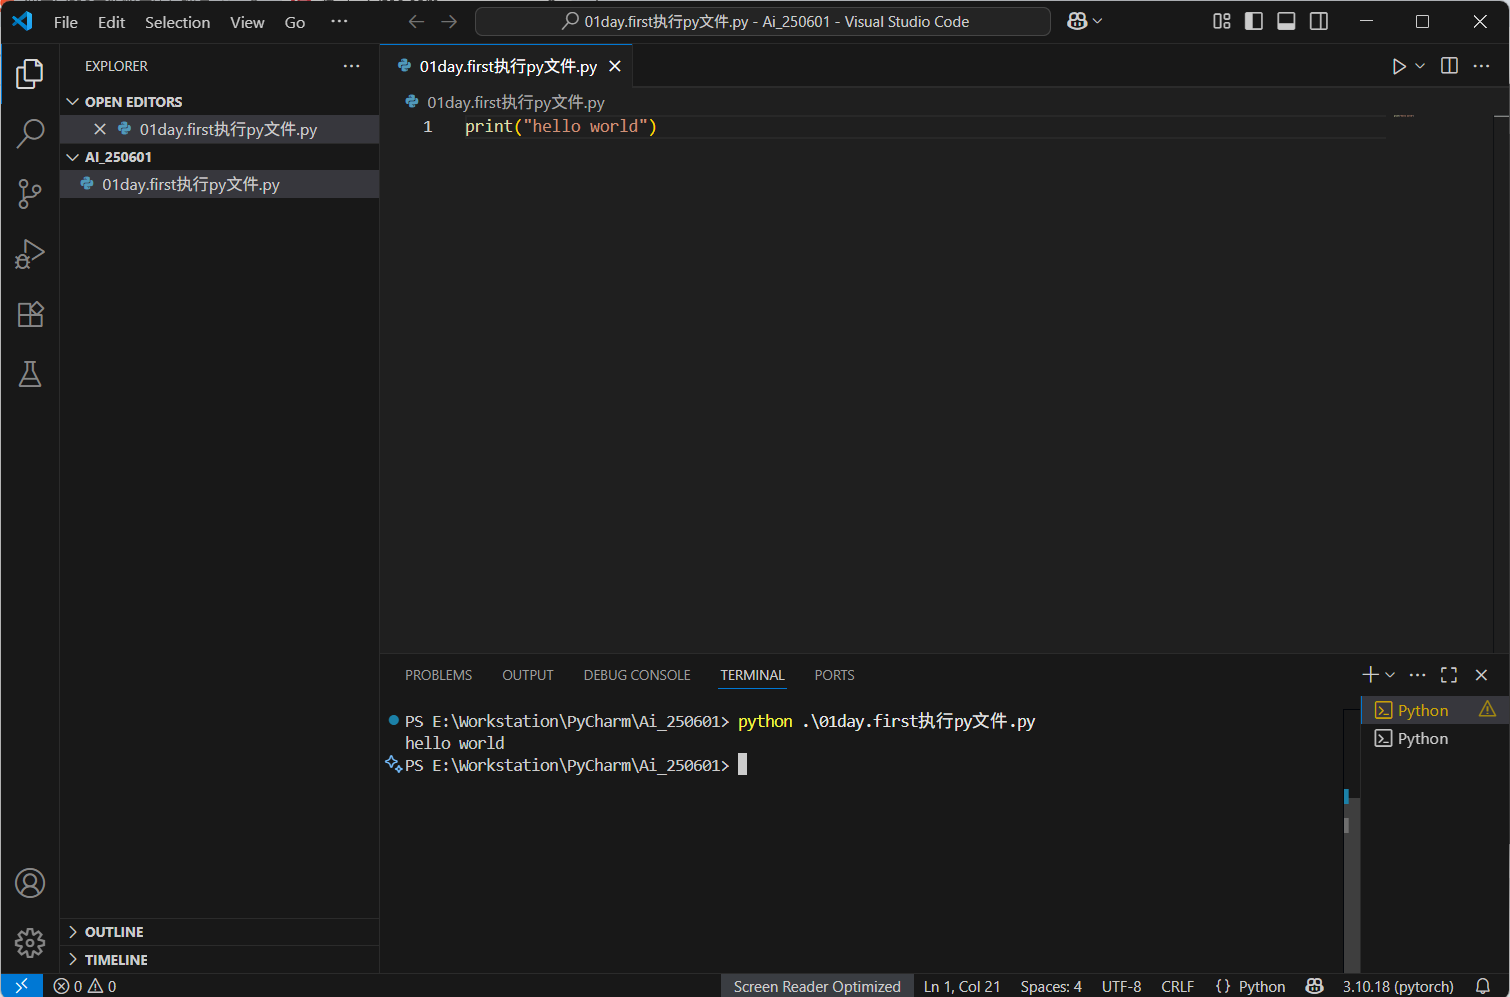The width and height of the screenshot is (1510, 997).
Task: Click Screen Reader Optimized status entry
Action: 817,986
